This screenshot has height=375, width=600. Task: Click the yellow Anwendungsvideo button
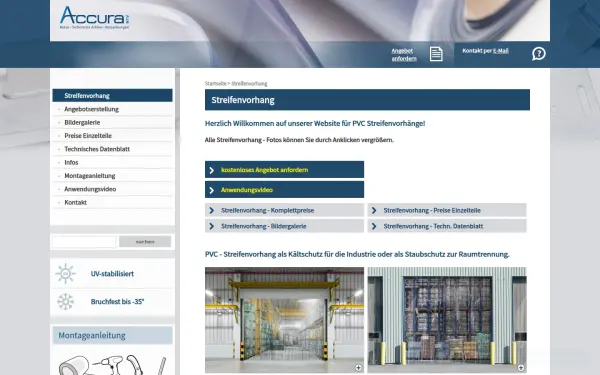click(x=284, y=189)
